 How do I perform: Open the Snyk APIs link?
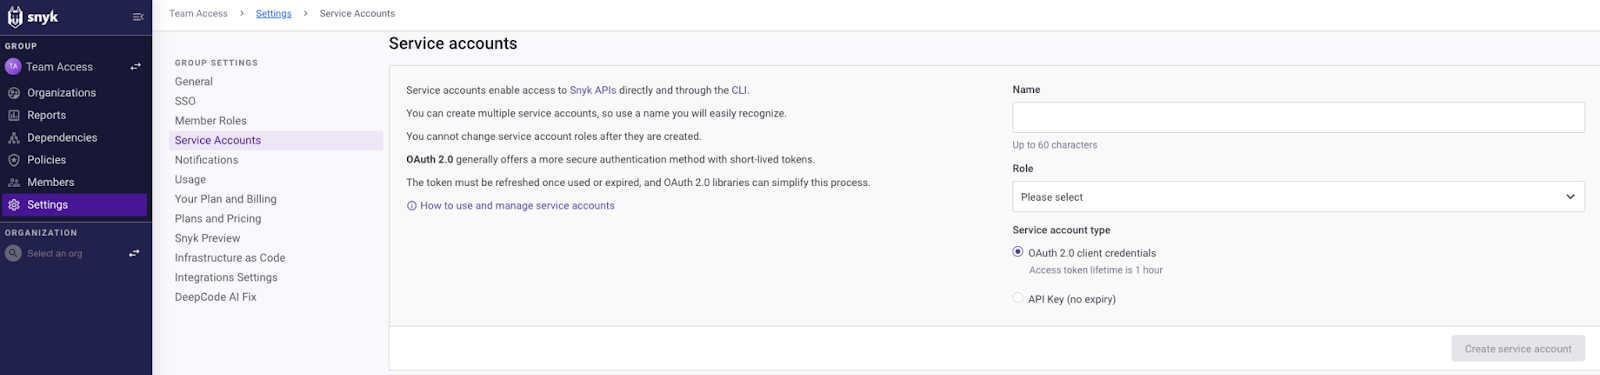593,90
